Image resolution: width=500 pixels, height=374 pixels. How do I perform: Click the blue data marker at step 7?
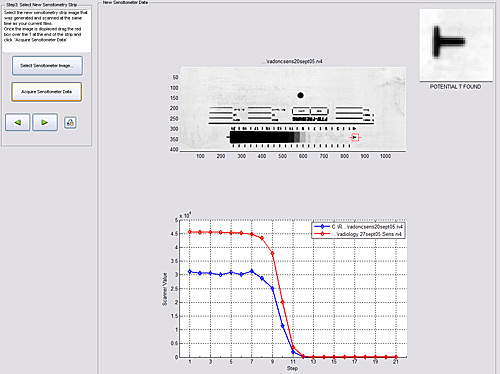click(x=252, y=271)
